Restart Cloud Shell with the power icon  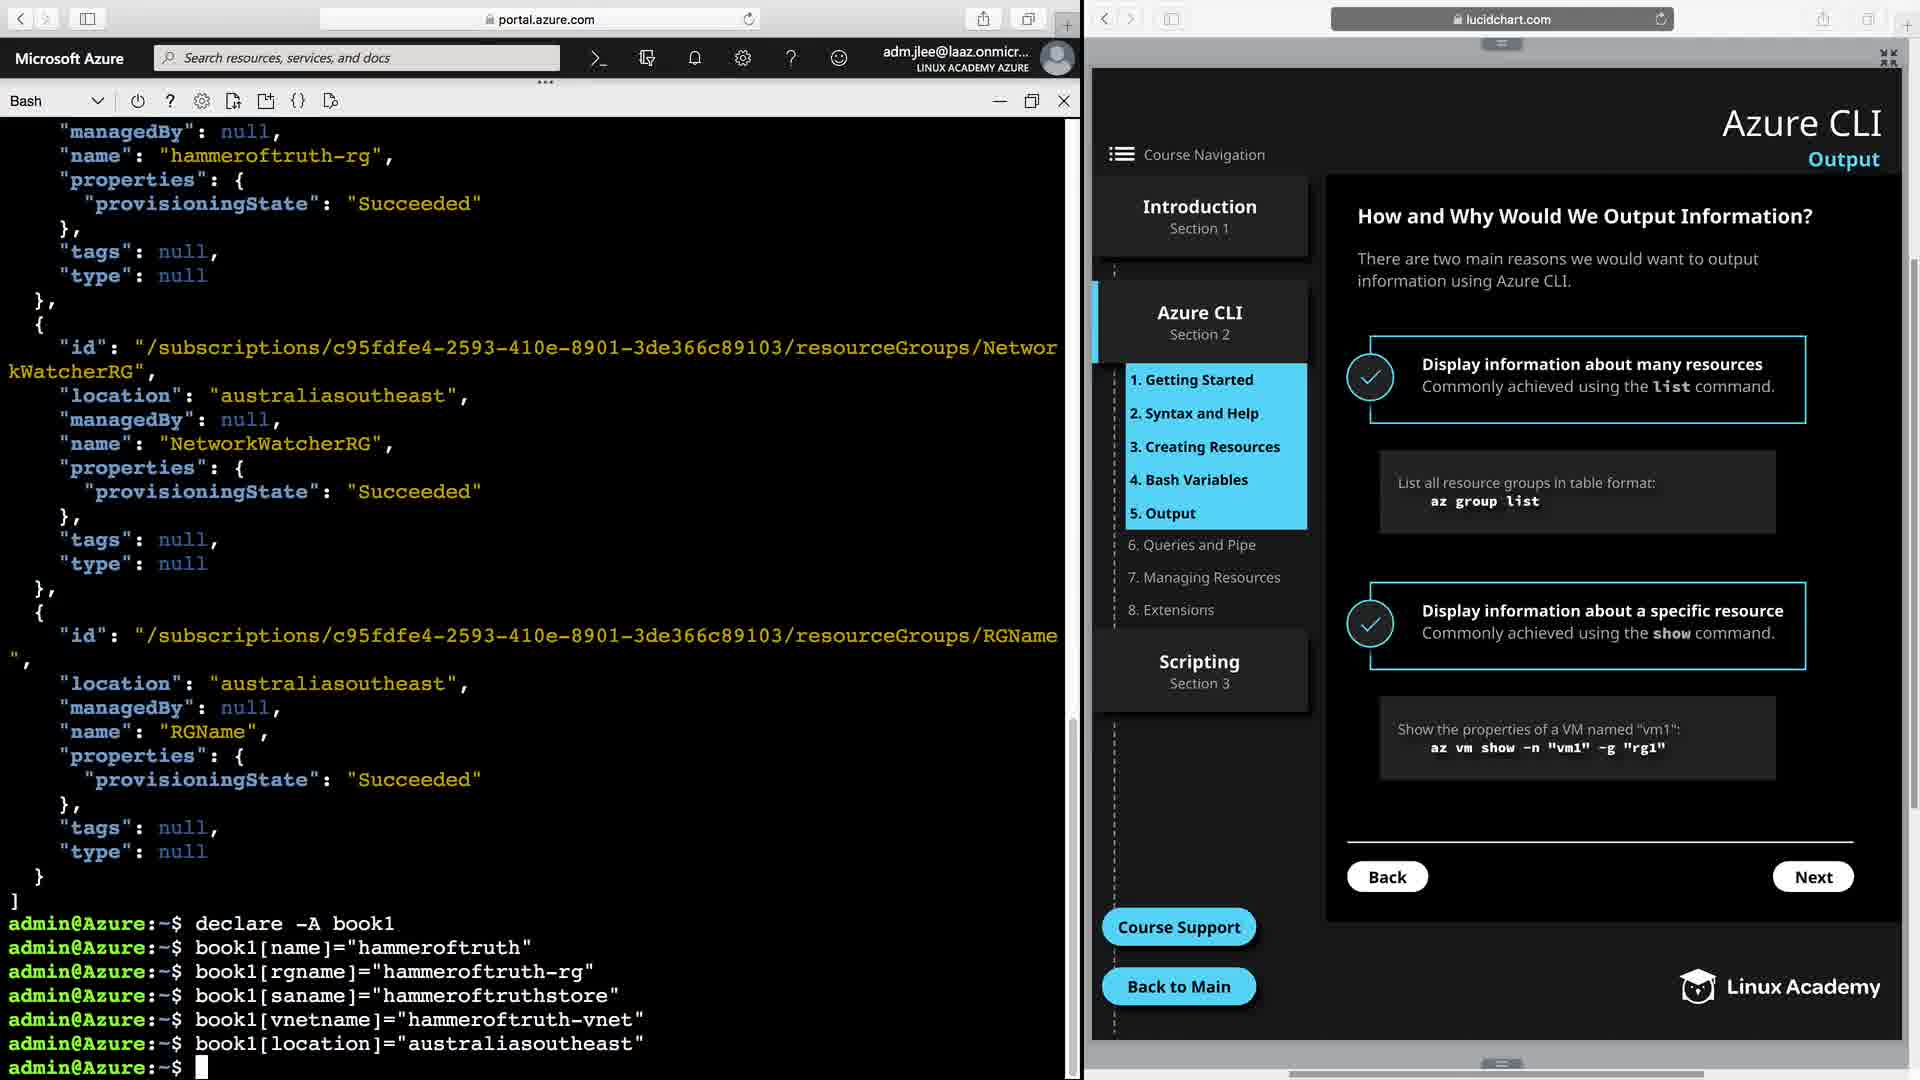tap(138, 101)
